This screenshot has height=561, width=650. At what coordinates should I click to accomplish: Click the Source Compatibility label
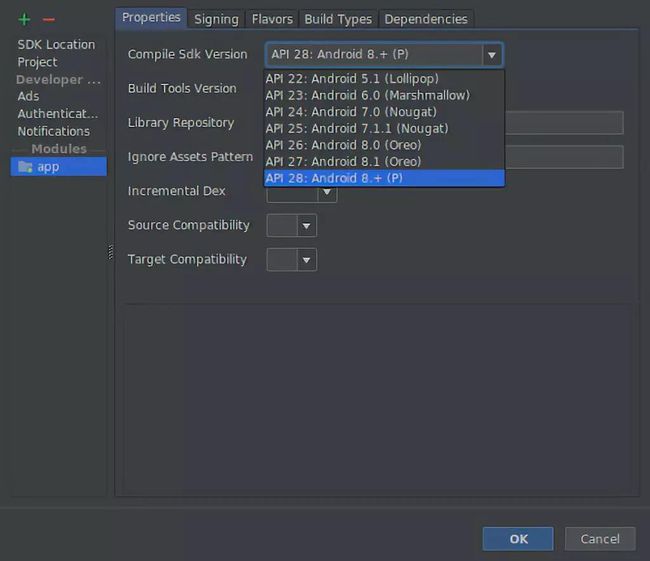tap(189, 225)
